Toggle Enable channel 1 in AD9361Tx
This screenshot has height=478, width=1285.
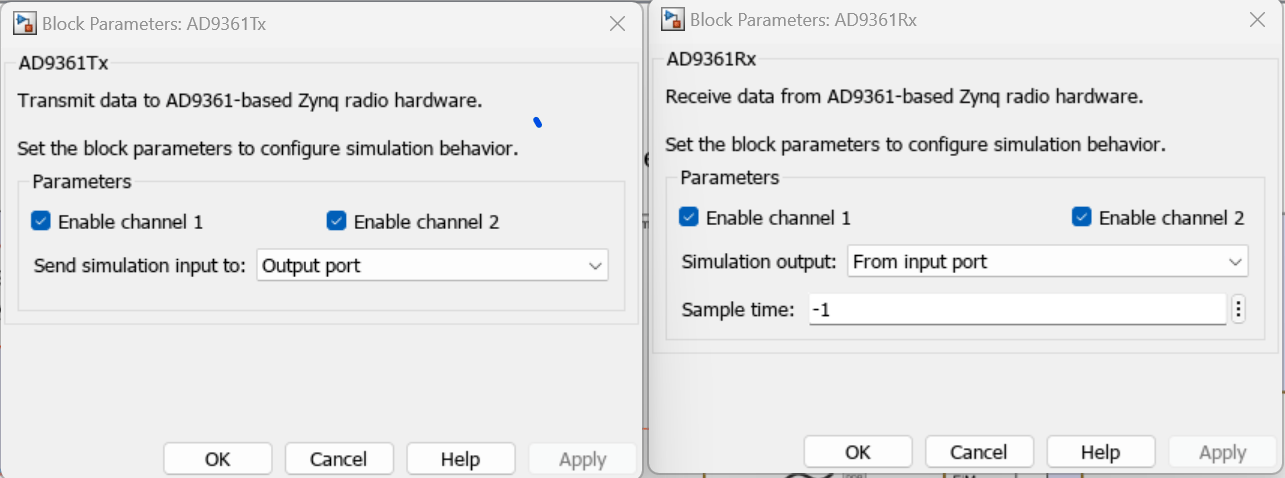click(x=41, y=222)
